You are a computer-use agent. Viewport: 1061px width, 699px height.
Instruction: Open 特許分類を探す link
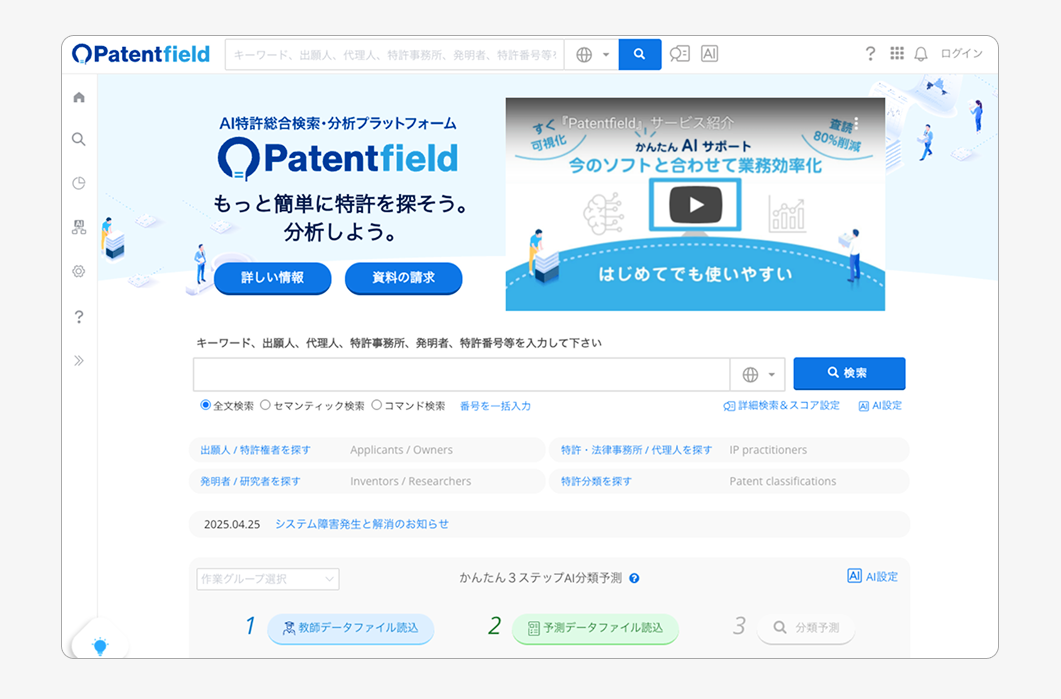596,481
